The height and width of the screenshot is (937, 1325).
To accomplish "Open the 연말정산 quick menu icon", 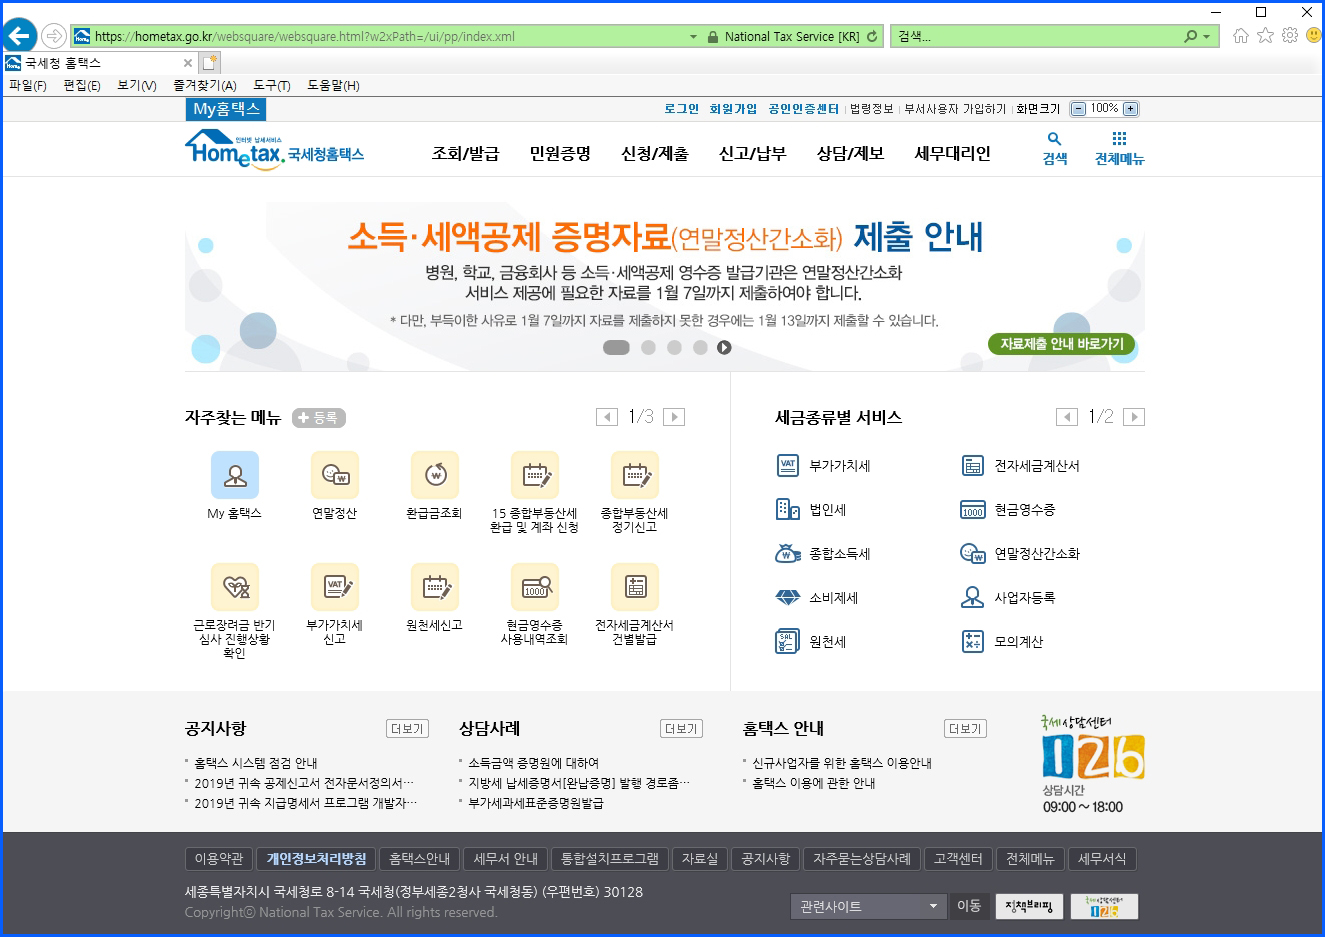I will [335, 475].
